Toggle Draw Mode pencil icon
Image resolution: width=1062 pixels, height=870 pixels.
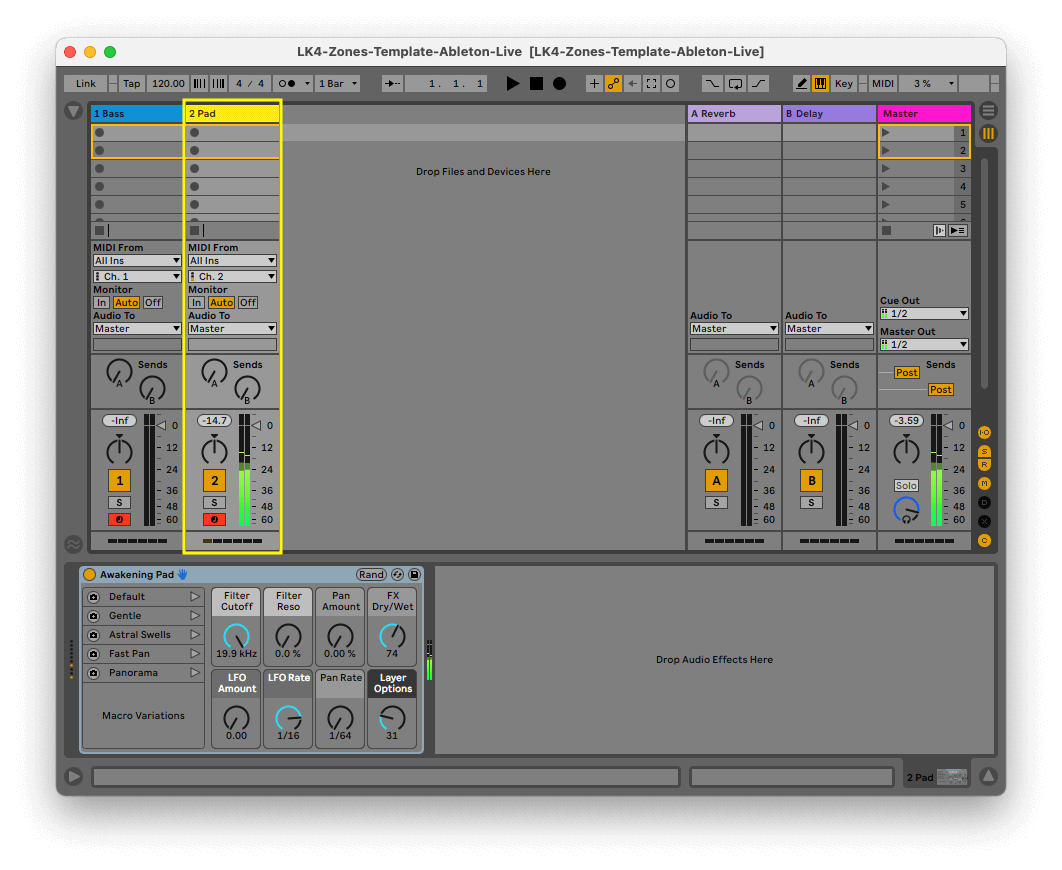click(801, 83)
